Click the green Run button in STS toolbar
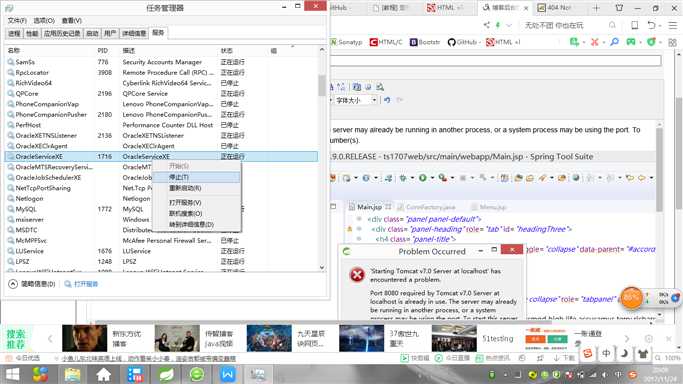This screenshot has height=384, width=683. tap(423, 178)
